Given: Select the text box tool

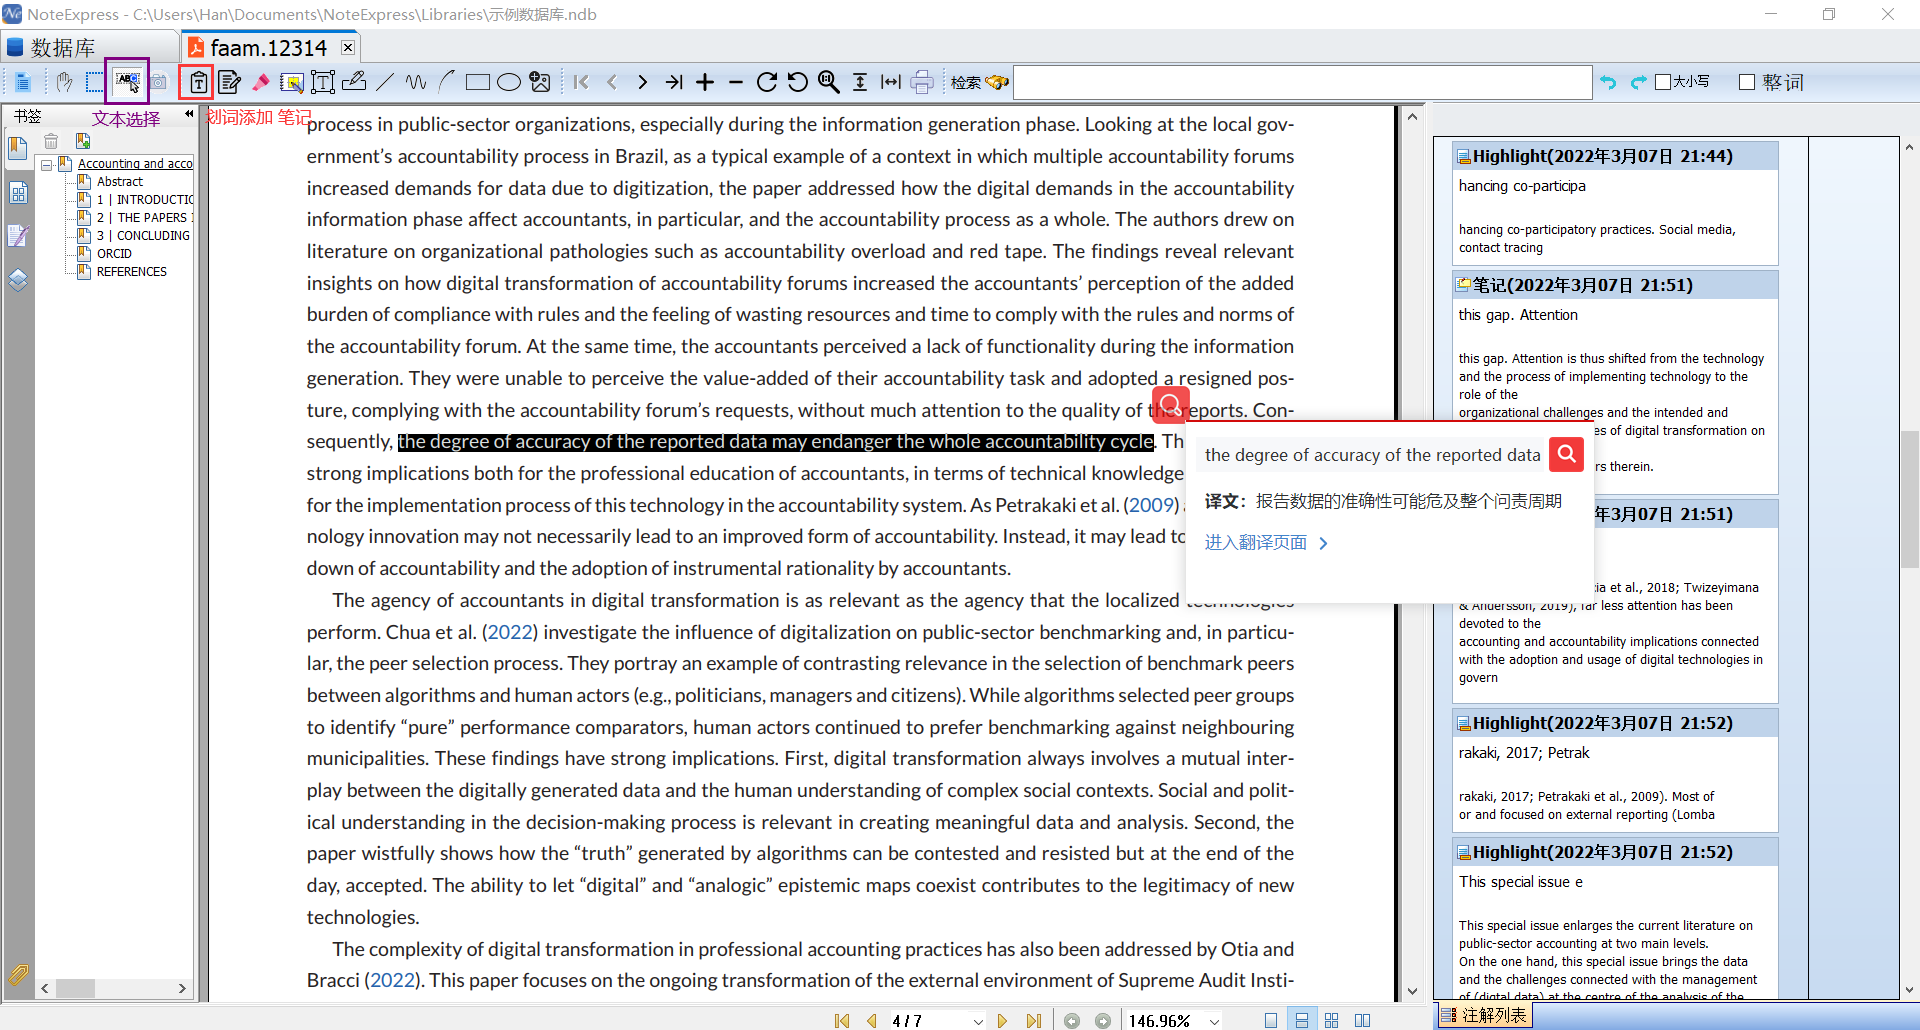Looking at the screenshot, I should (x=323, y=82).
